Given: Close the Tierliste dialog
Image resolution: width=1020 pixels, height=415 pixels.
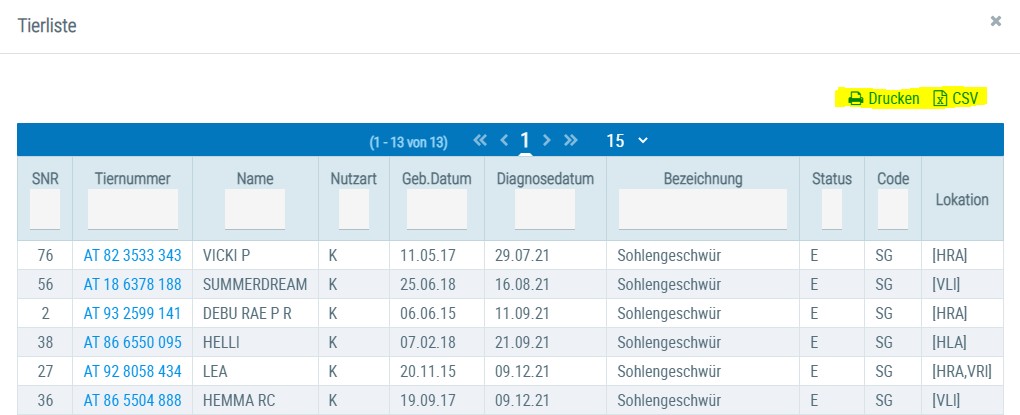Looking at the screenshot, I should (x=995, y=21).
